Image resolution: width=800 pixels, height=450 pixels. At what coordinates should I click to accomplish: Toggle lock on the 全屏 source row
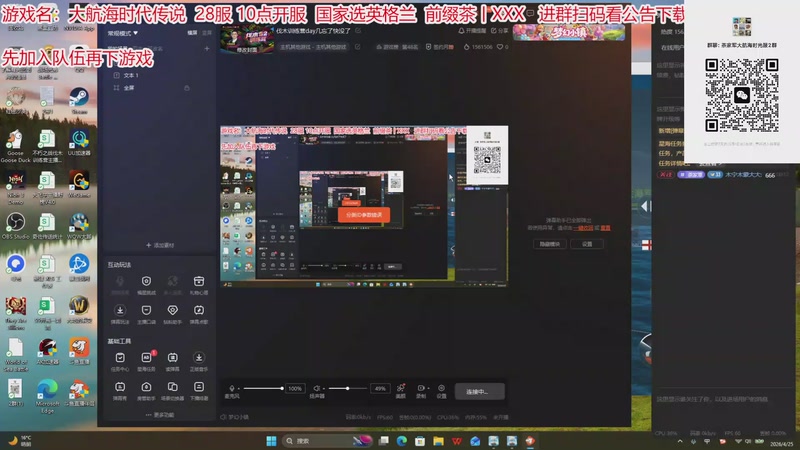187,88
